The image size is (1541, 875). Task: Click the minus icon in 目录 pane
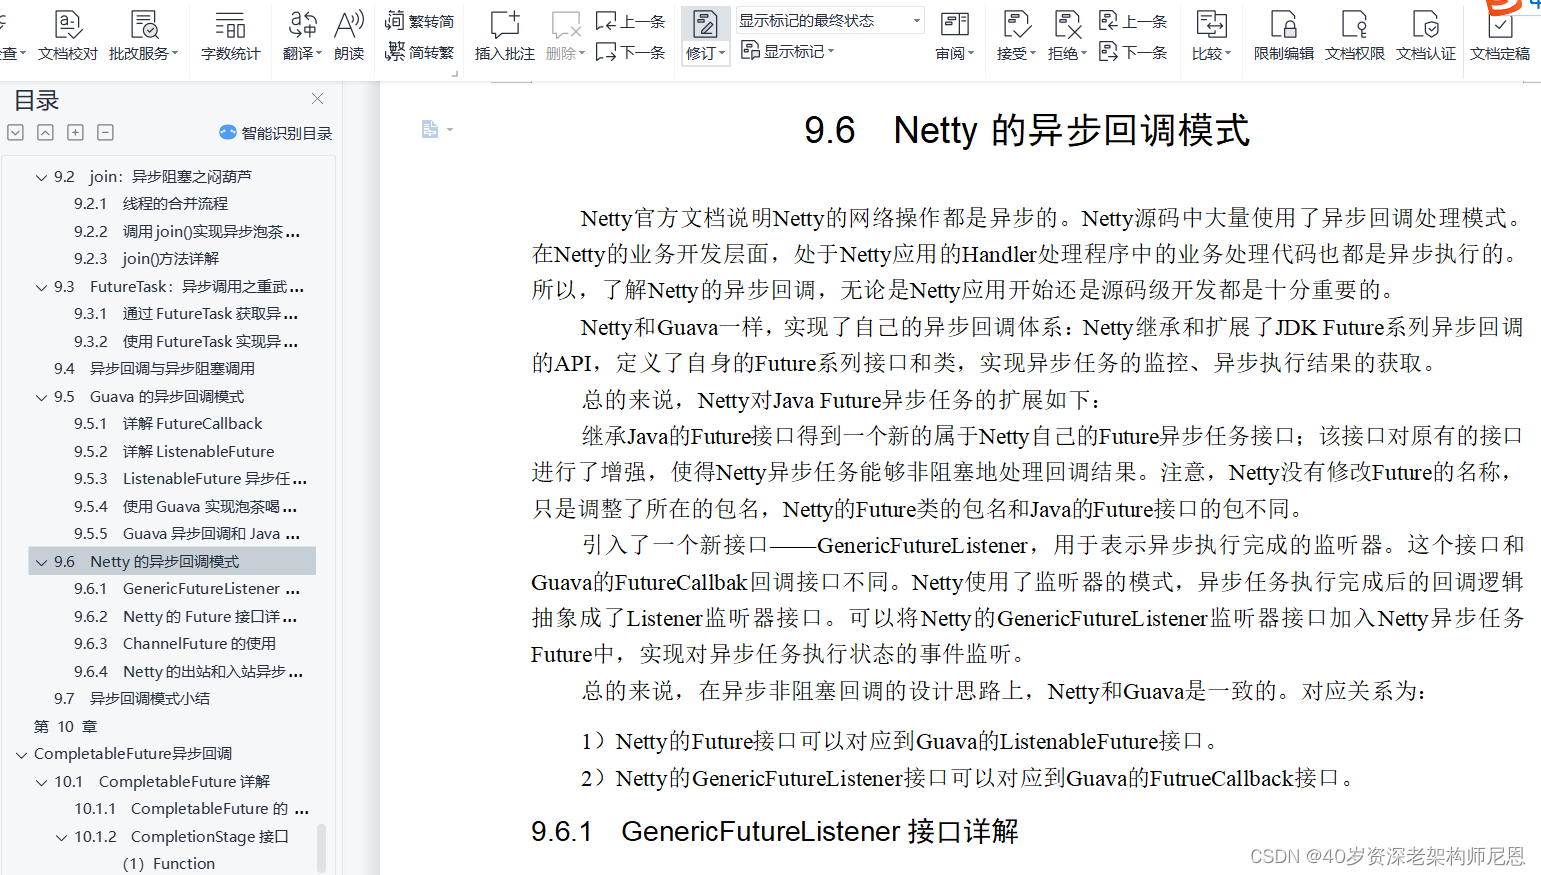(105, 132)
